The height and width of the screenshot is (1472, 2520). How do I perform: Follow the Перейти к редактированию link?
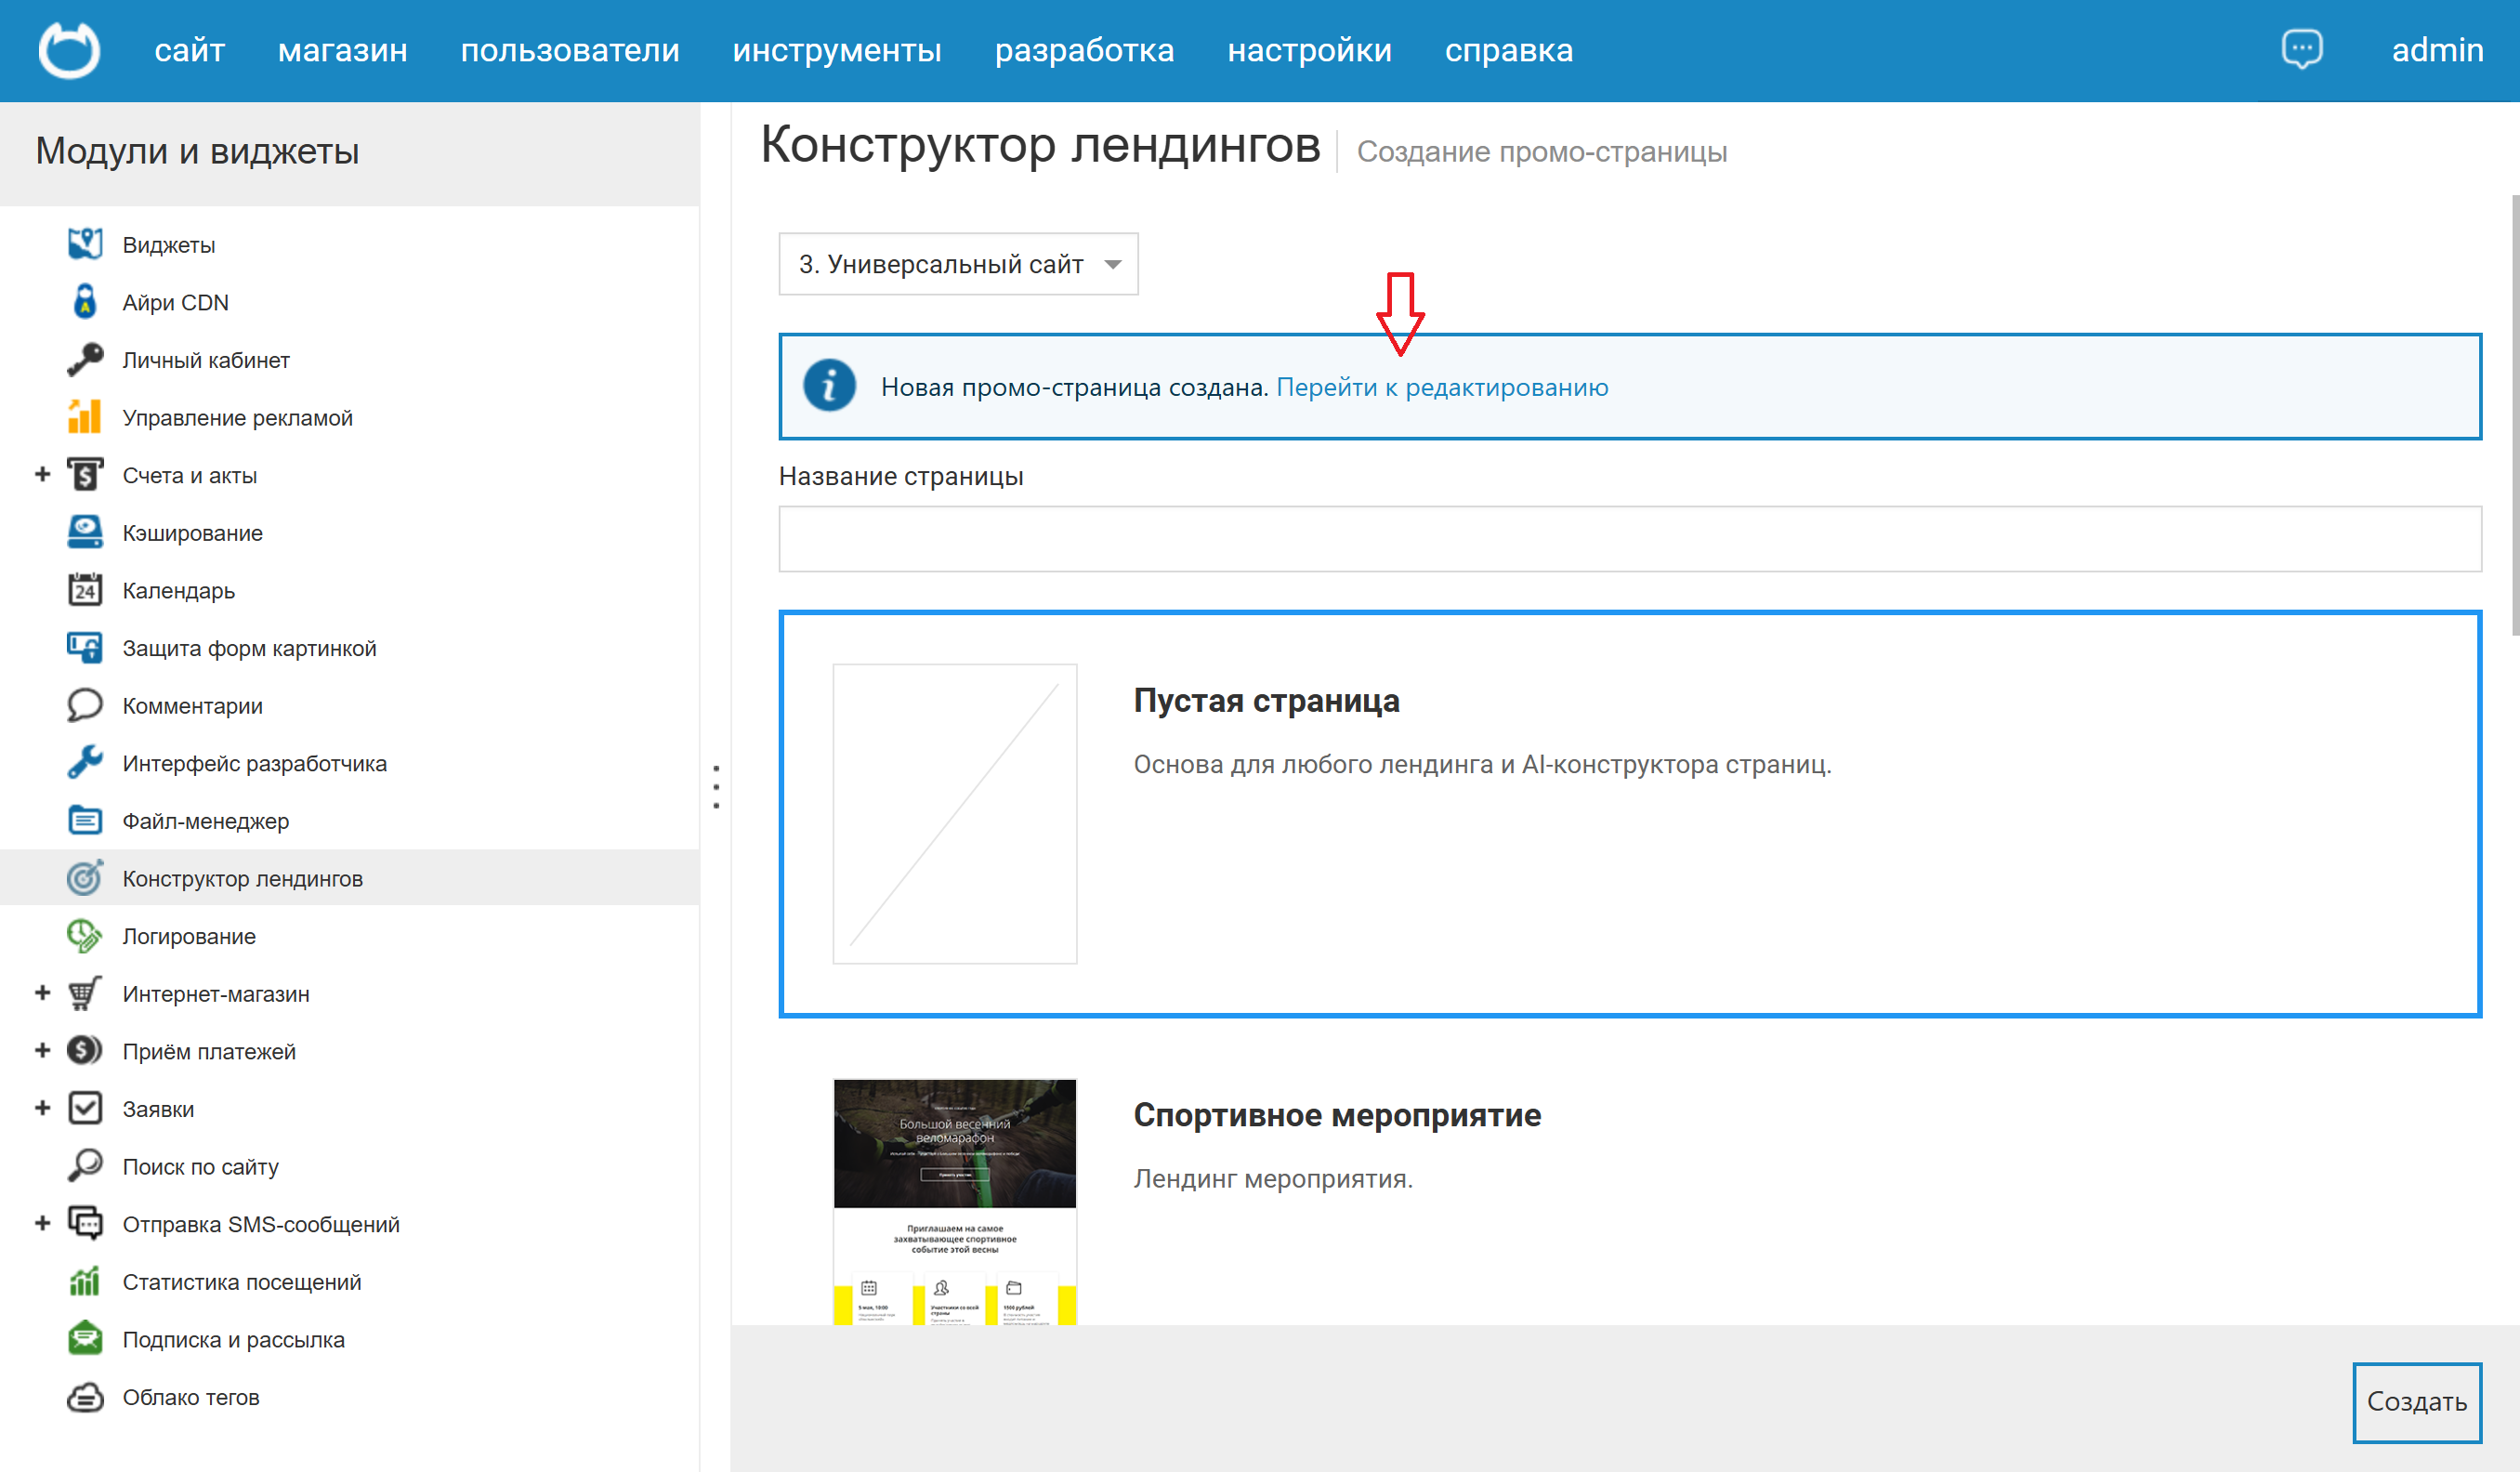[x=1442, y=388]
